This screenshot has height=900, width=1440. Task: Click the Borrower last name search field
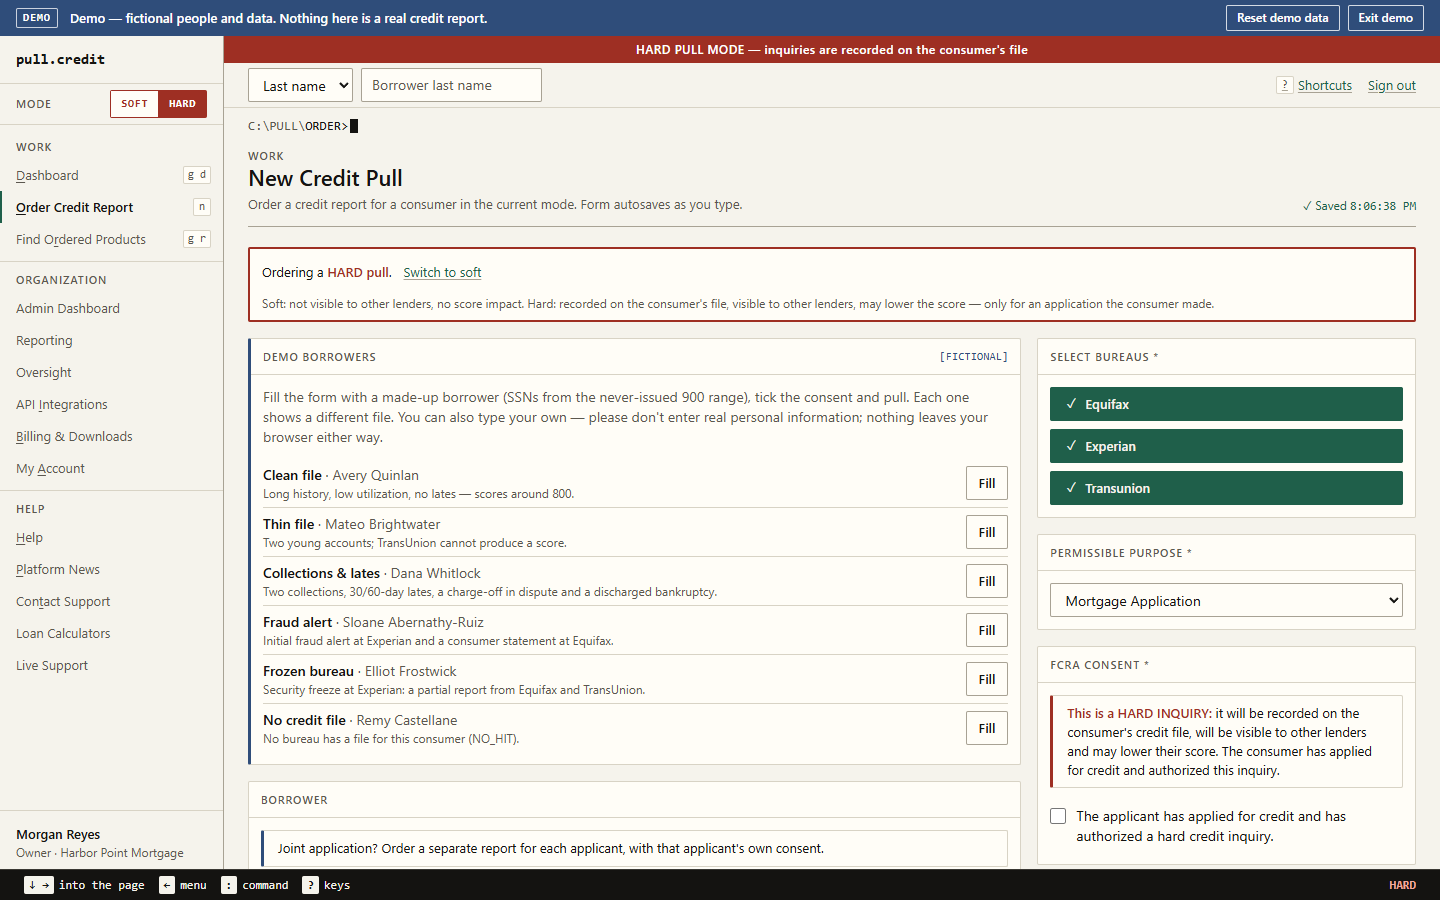point(451,85)
